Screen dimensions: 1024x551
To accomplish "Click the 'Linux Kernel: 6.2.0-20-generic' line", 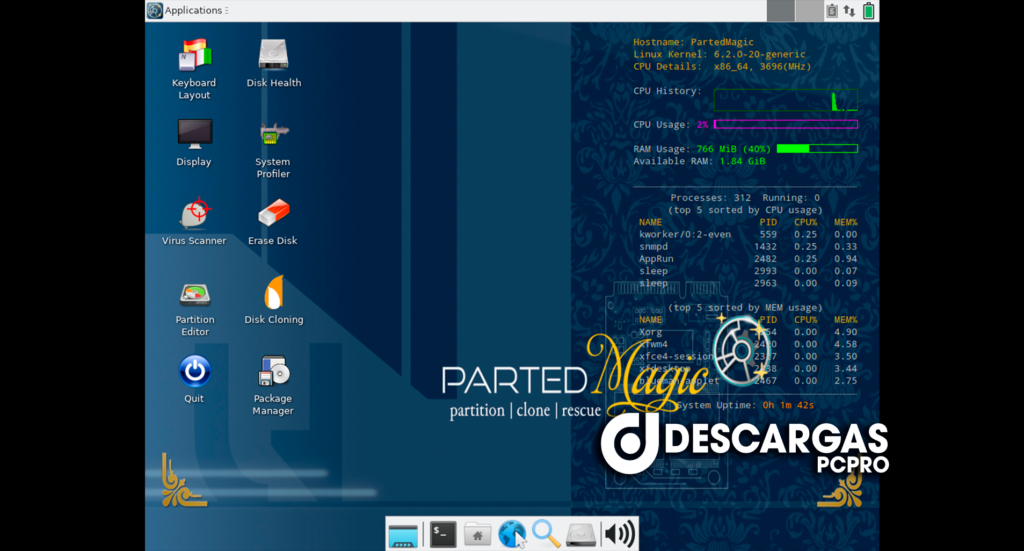I will (719, 54).
